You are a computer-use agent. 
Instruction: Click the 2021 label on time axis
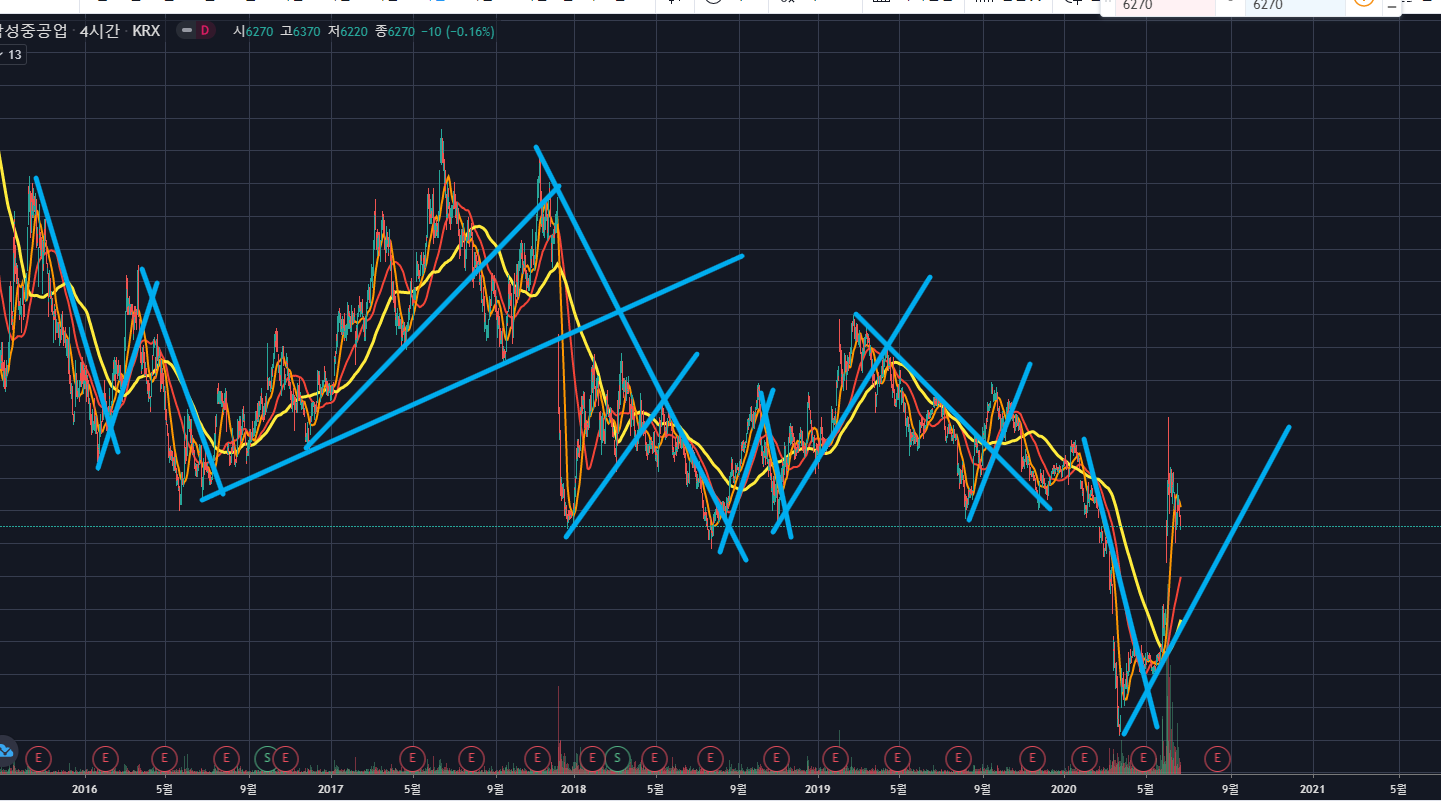click(1312, 789)
